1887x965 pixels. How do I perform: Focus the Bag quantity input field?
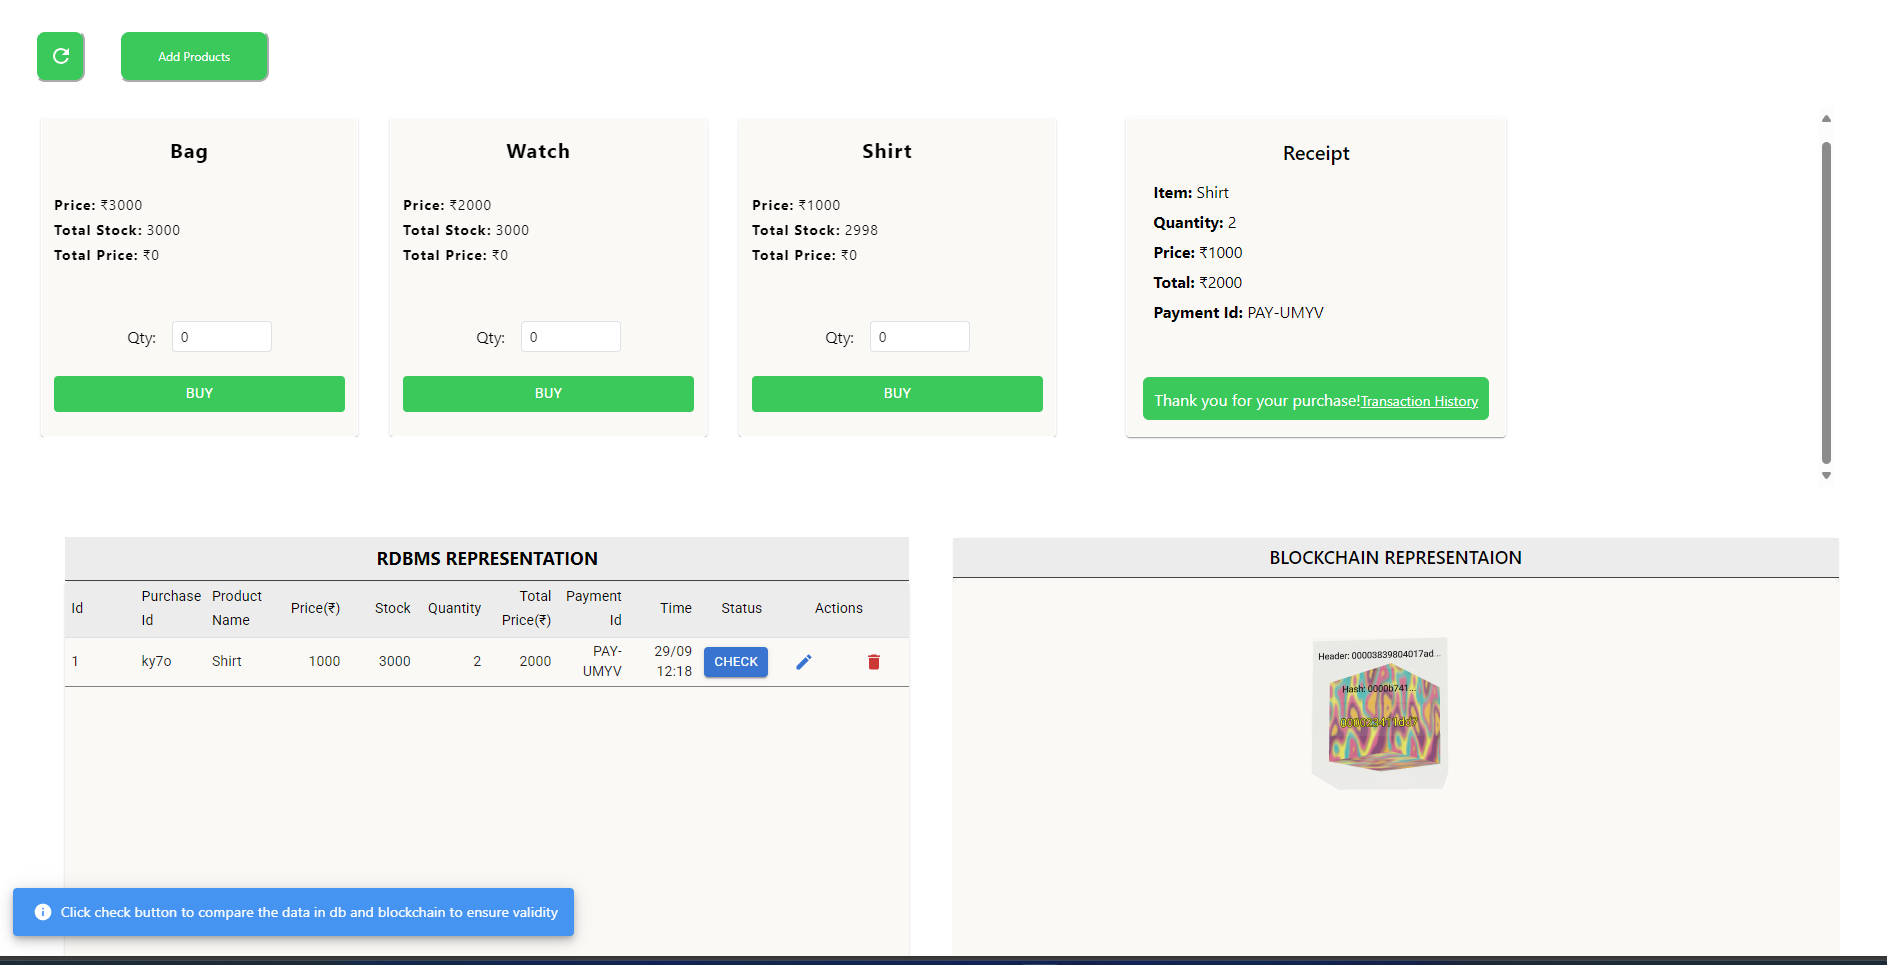tap(221, 337)
